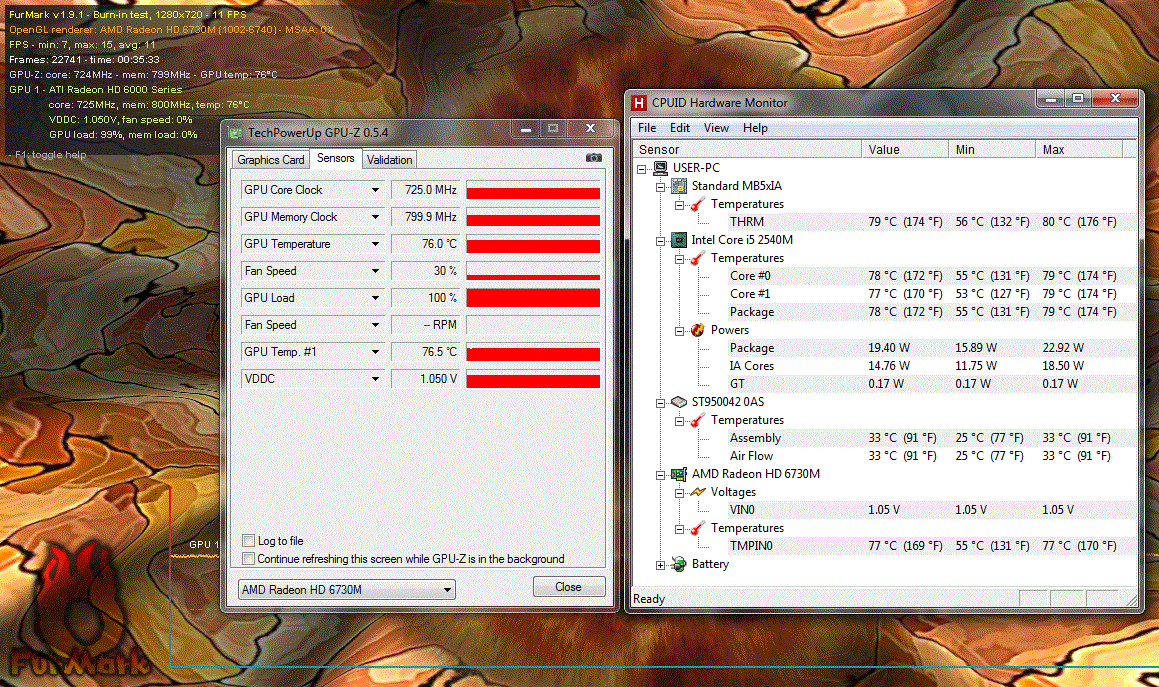Collapse the AMD Radeon HD 6730M node
This screenshot has height=687, width=1159.
click(x=660, y=475)
